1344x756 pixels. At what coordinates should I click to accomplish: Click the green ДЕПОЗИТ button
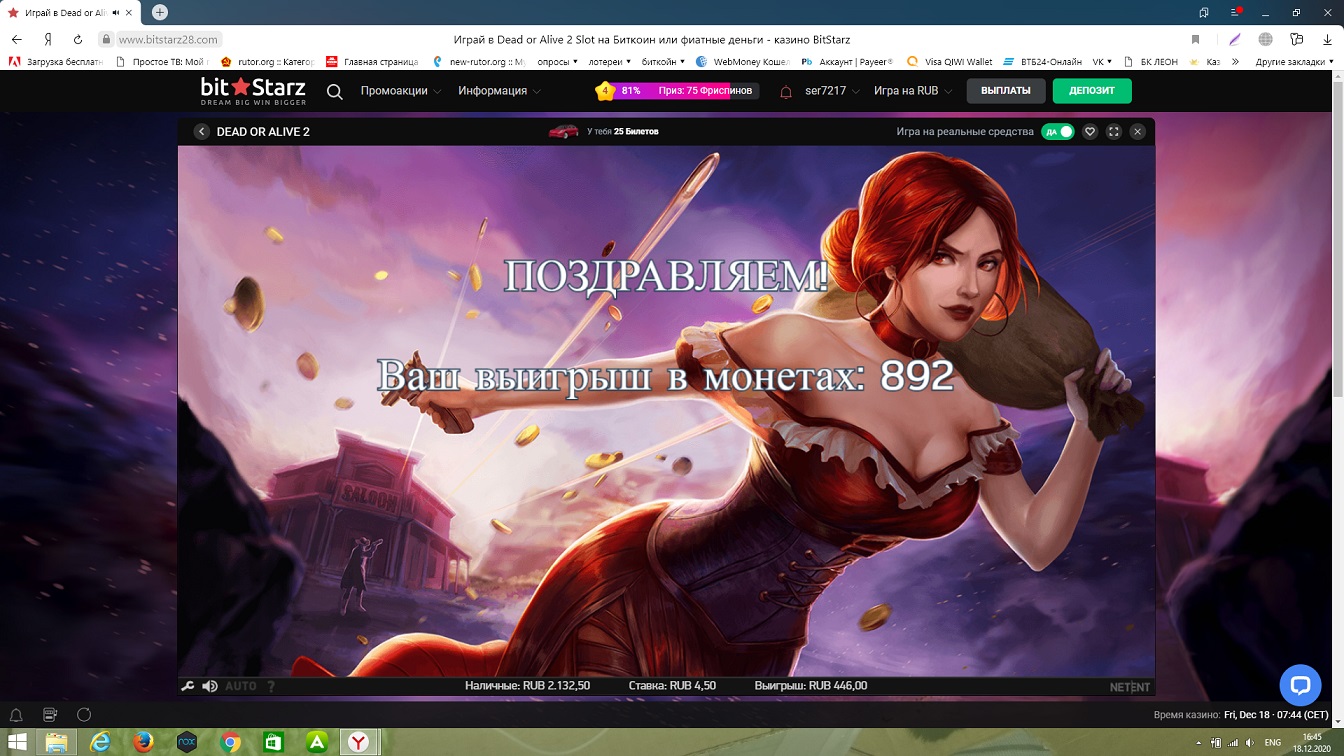coord(1092,91)
